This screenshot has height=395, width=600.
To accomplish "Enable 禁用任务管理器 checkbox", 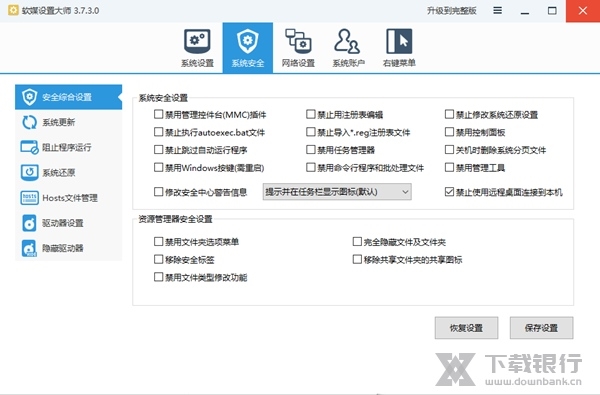I will coord(311,150).
